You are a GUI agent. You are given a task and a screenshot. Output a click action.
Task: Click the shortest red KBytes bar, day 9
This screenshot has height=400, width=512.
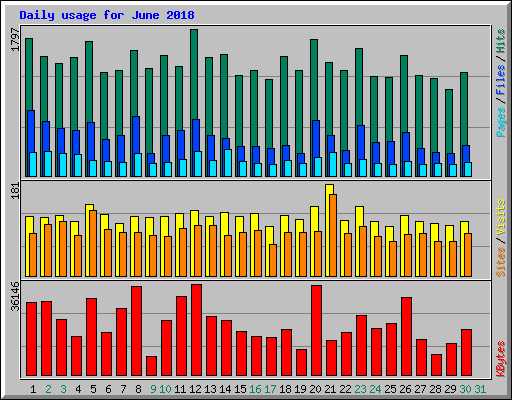[x=151, y=366]
